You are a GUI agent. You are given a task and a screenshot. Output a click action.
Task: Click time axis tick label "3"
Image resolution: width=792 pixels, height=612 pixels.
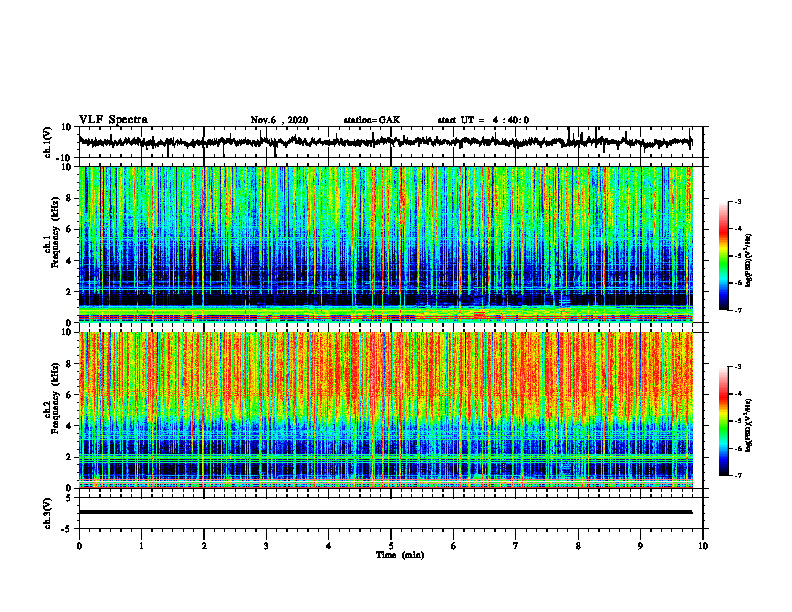click(266, 546)
